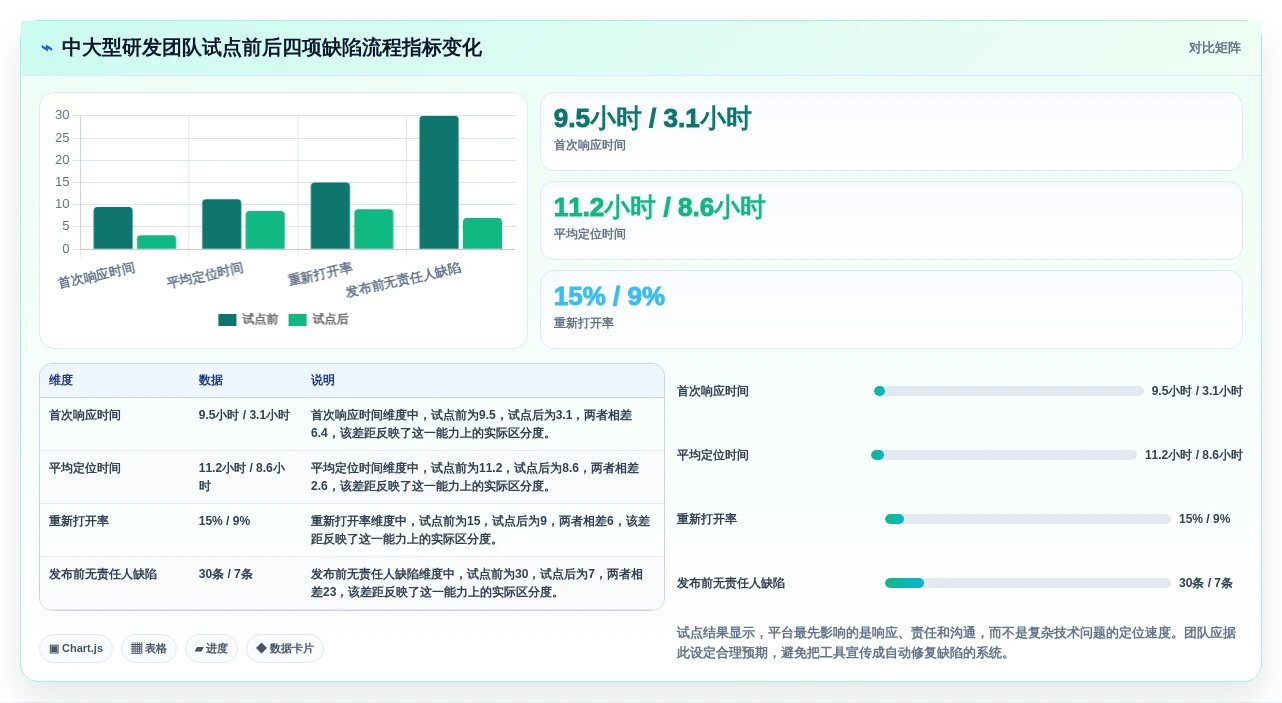This screenshot has height=703, width=1282.
Task: Click the chart title 中大型研发团队试点前后四项缺陷流程指标变化
Action: (x=272, y=48)
